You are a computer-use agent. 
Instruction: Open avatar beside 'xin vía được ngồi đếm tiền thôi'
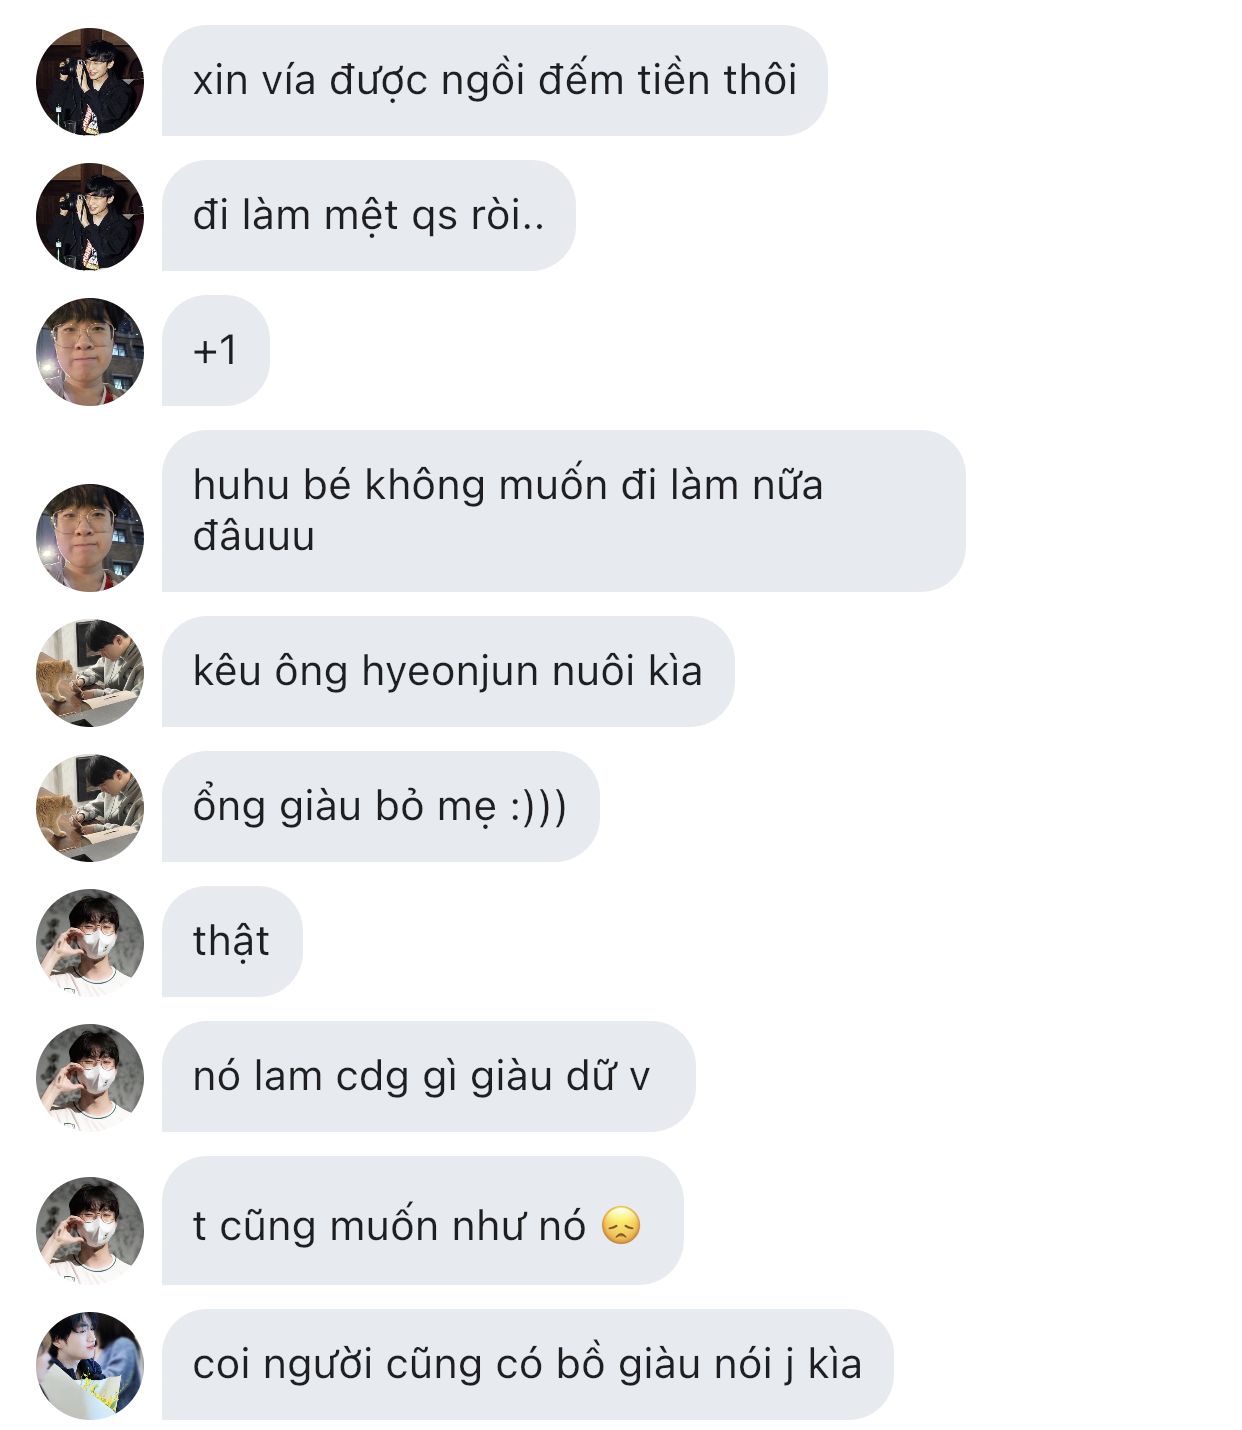[x=90, y=81]
